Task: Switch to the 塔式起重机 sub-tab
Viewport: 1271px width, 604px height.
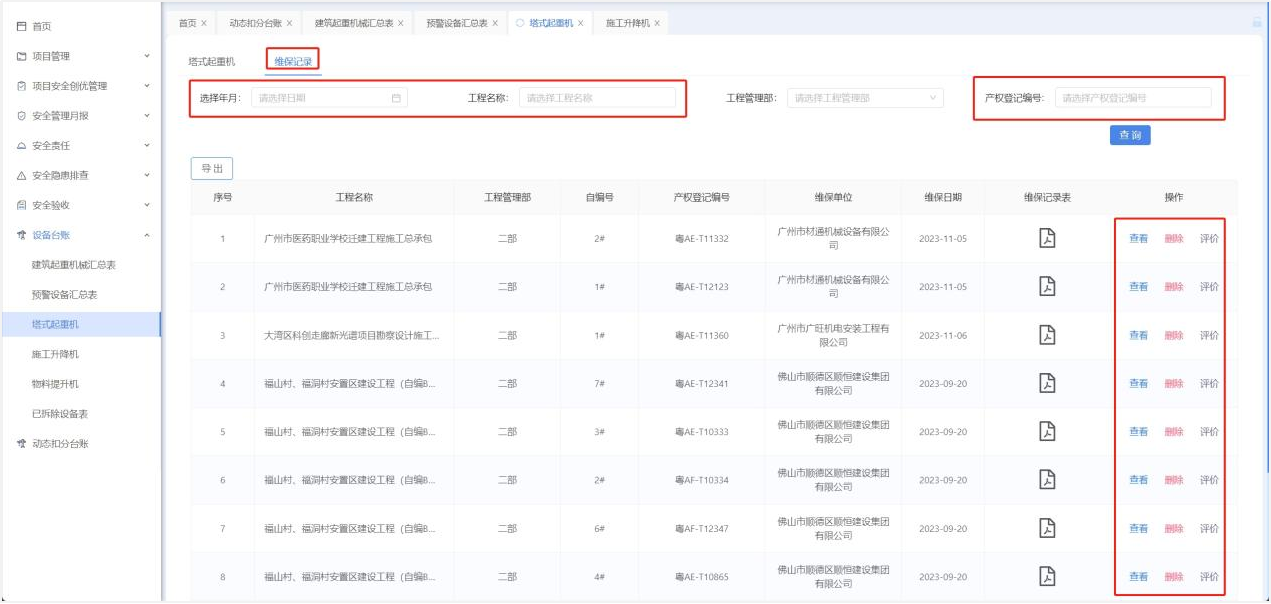Action: pos(211,61)
